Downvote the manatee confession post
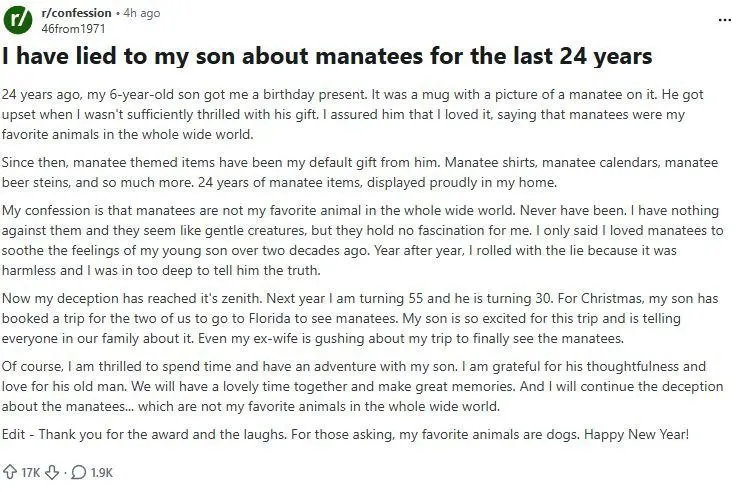 point(52,472)
